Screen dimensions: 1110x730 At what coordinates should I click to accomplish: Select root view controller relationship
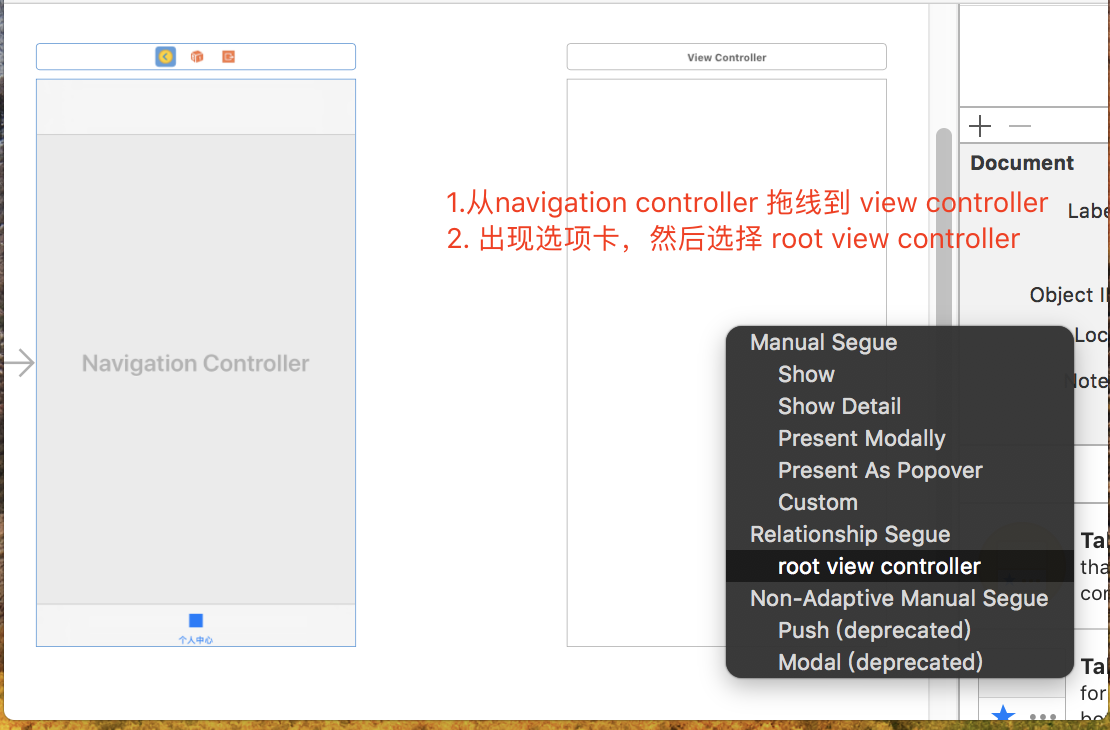pos(900,566)
